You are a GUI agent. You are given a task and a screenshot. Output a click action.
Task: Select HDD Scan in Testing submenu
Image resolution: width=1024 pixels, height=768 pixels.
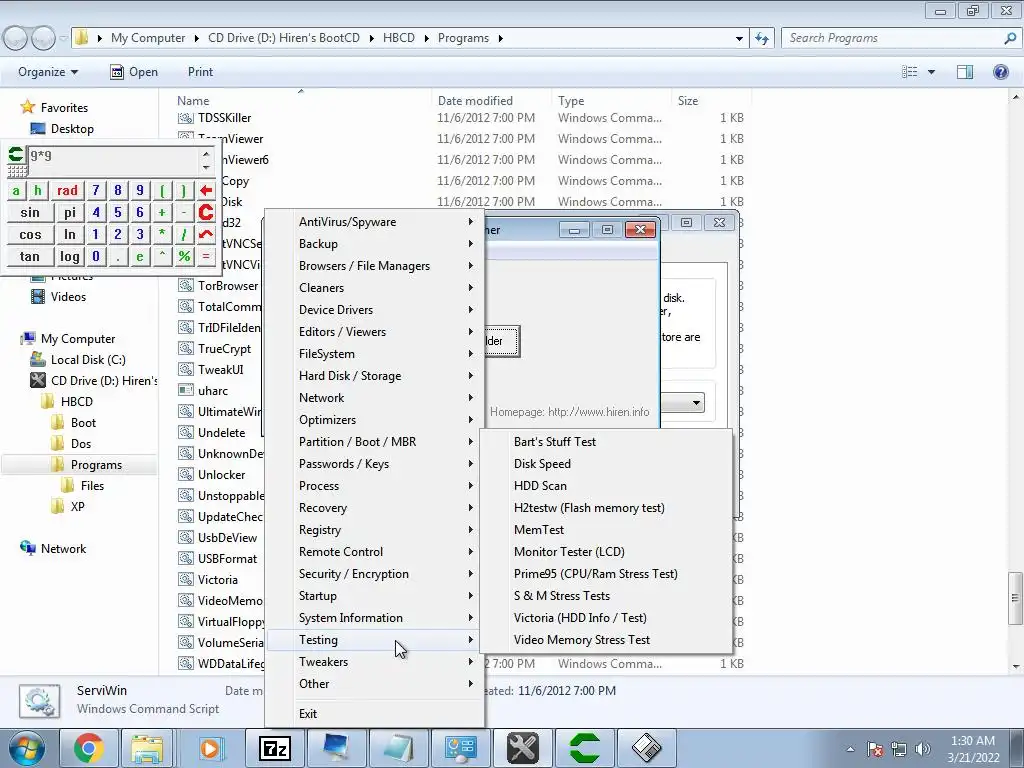606,486
